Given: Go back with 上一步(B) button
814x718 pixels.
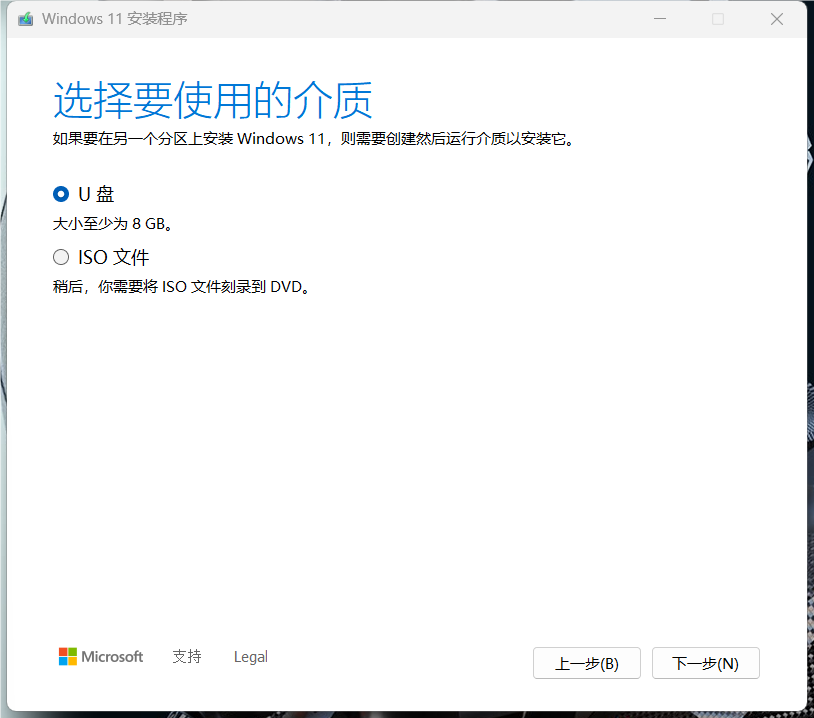Looking at the screenshot, I should tap(586, 663).
